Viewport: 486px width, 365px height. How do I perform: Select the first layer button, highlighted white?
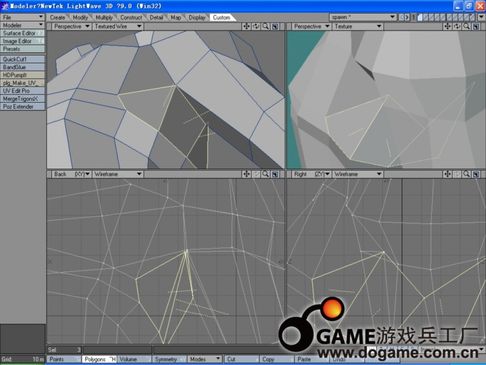pyautogui.click(x=420, y=17)
